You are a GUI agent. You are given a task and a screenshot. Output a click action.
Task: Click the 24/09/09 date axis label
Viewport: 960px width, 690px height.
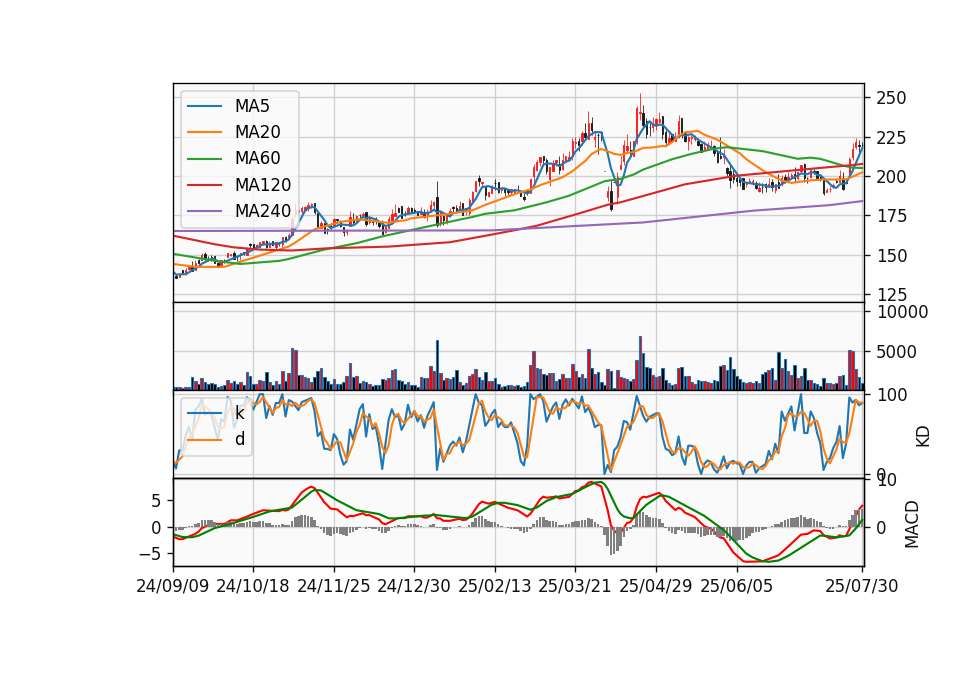[173, 586]
